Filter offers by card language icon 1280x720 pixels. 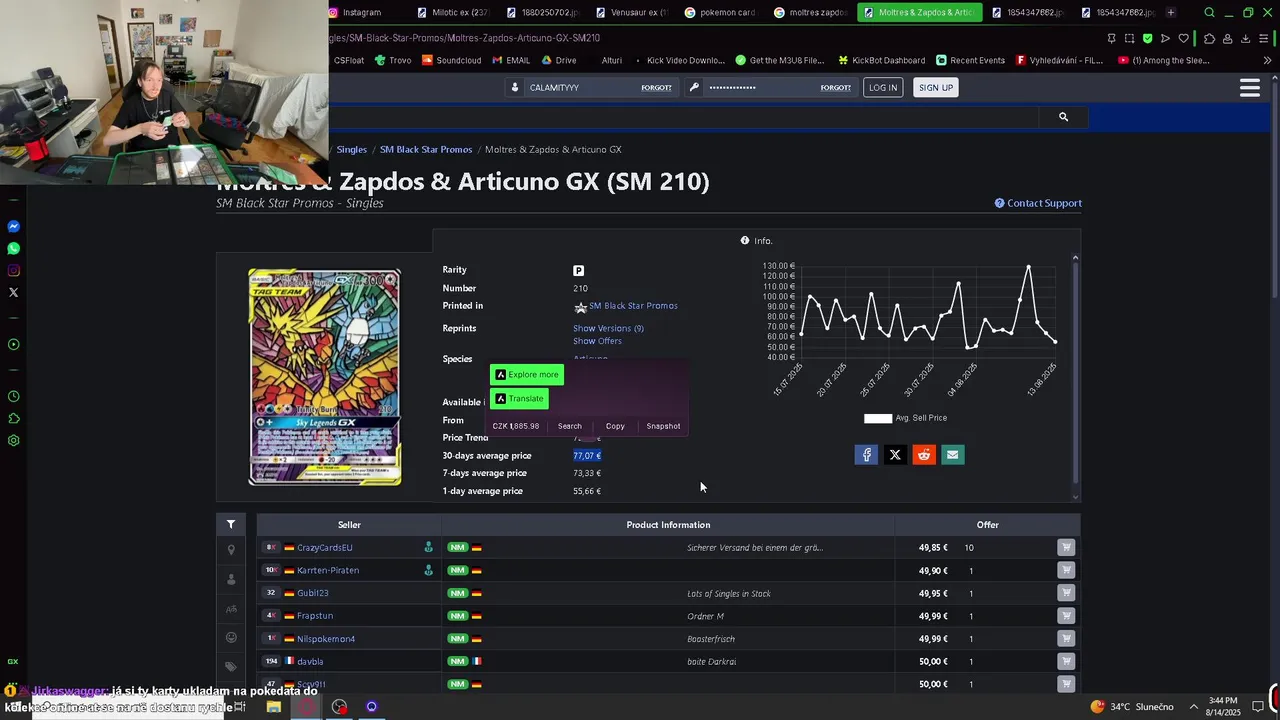tap(231, 608)
